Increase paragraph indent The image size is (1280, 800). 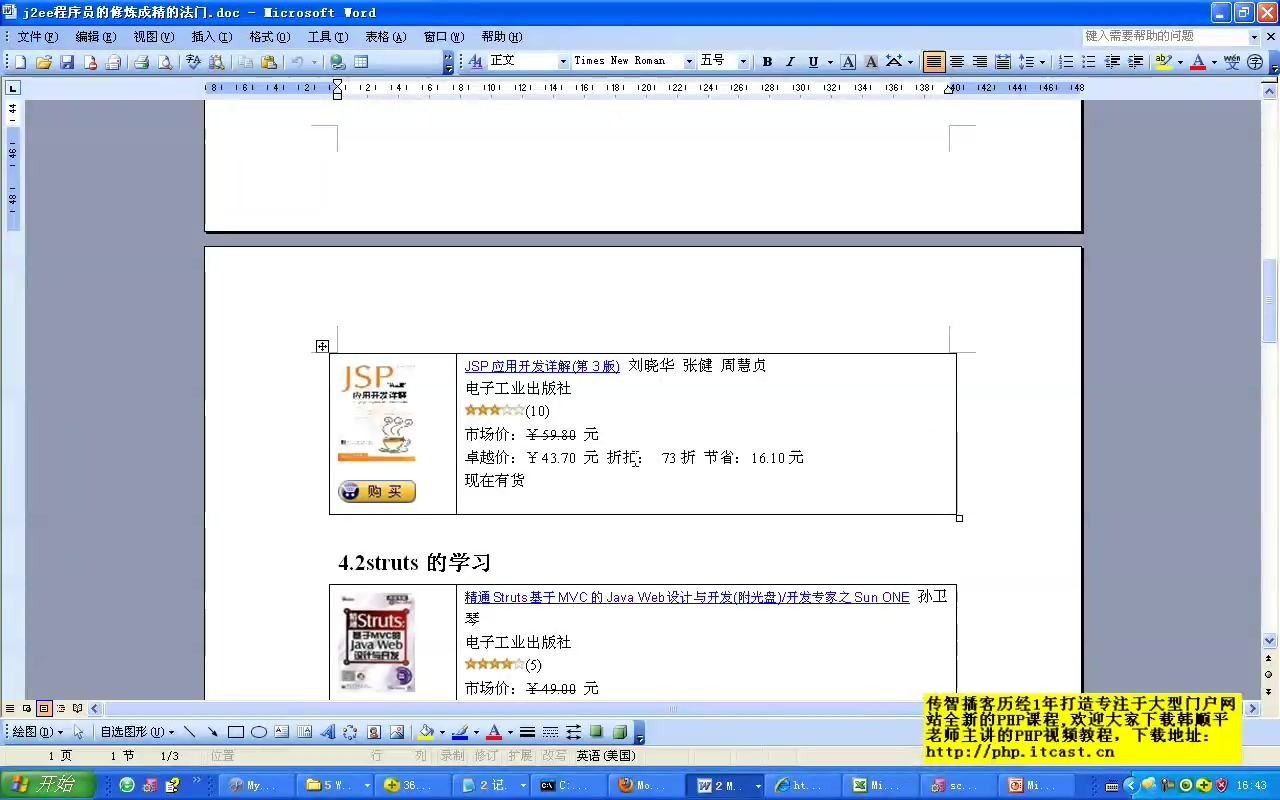(x=1136, y=62)
